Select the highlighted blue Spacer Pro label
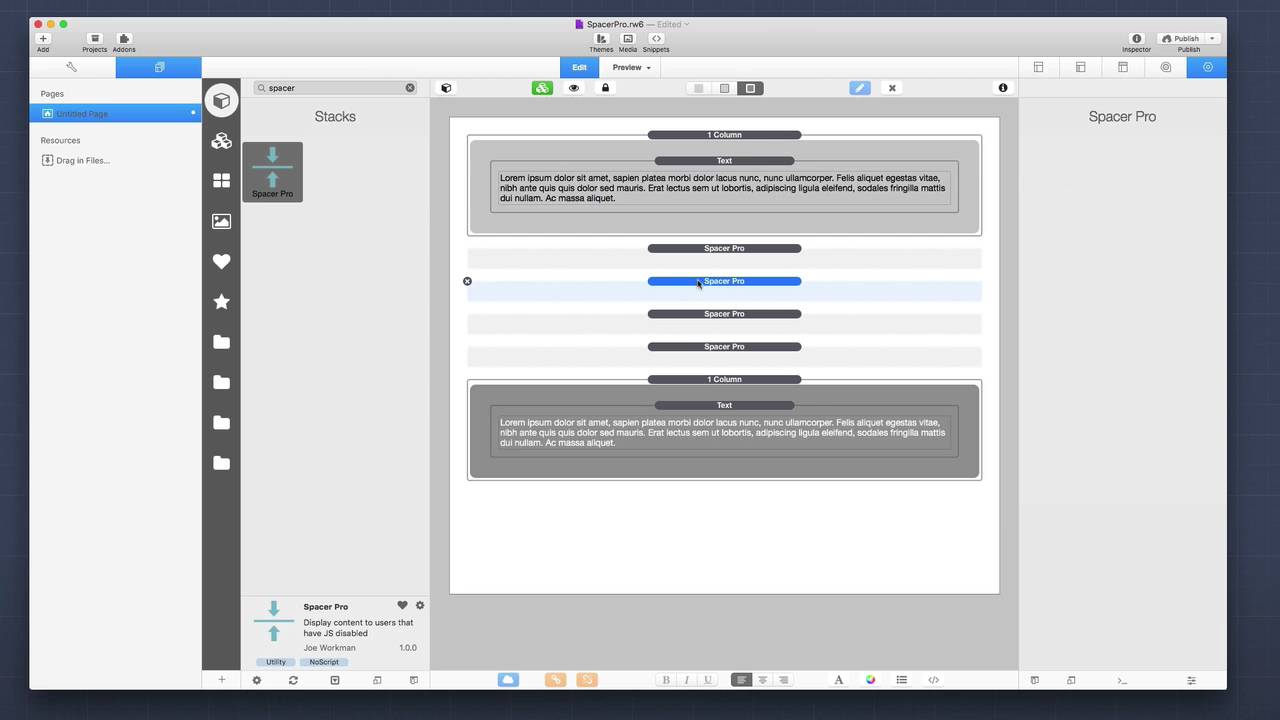 coord(724,281)
